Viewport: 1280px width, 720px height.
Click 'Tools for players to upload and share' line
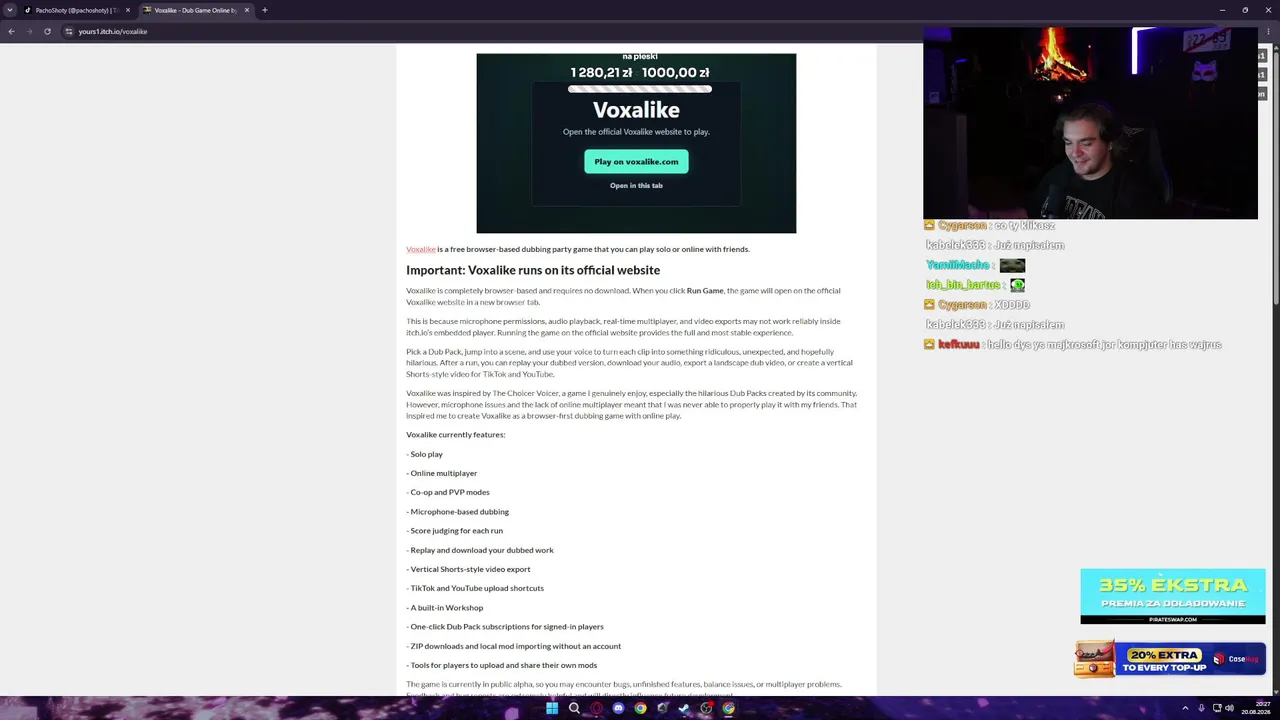click(x=501, y=665)
